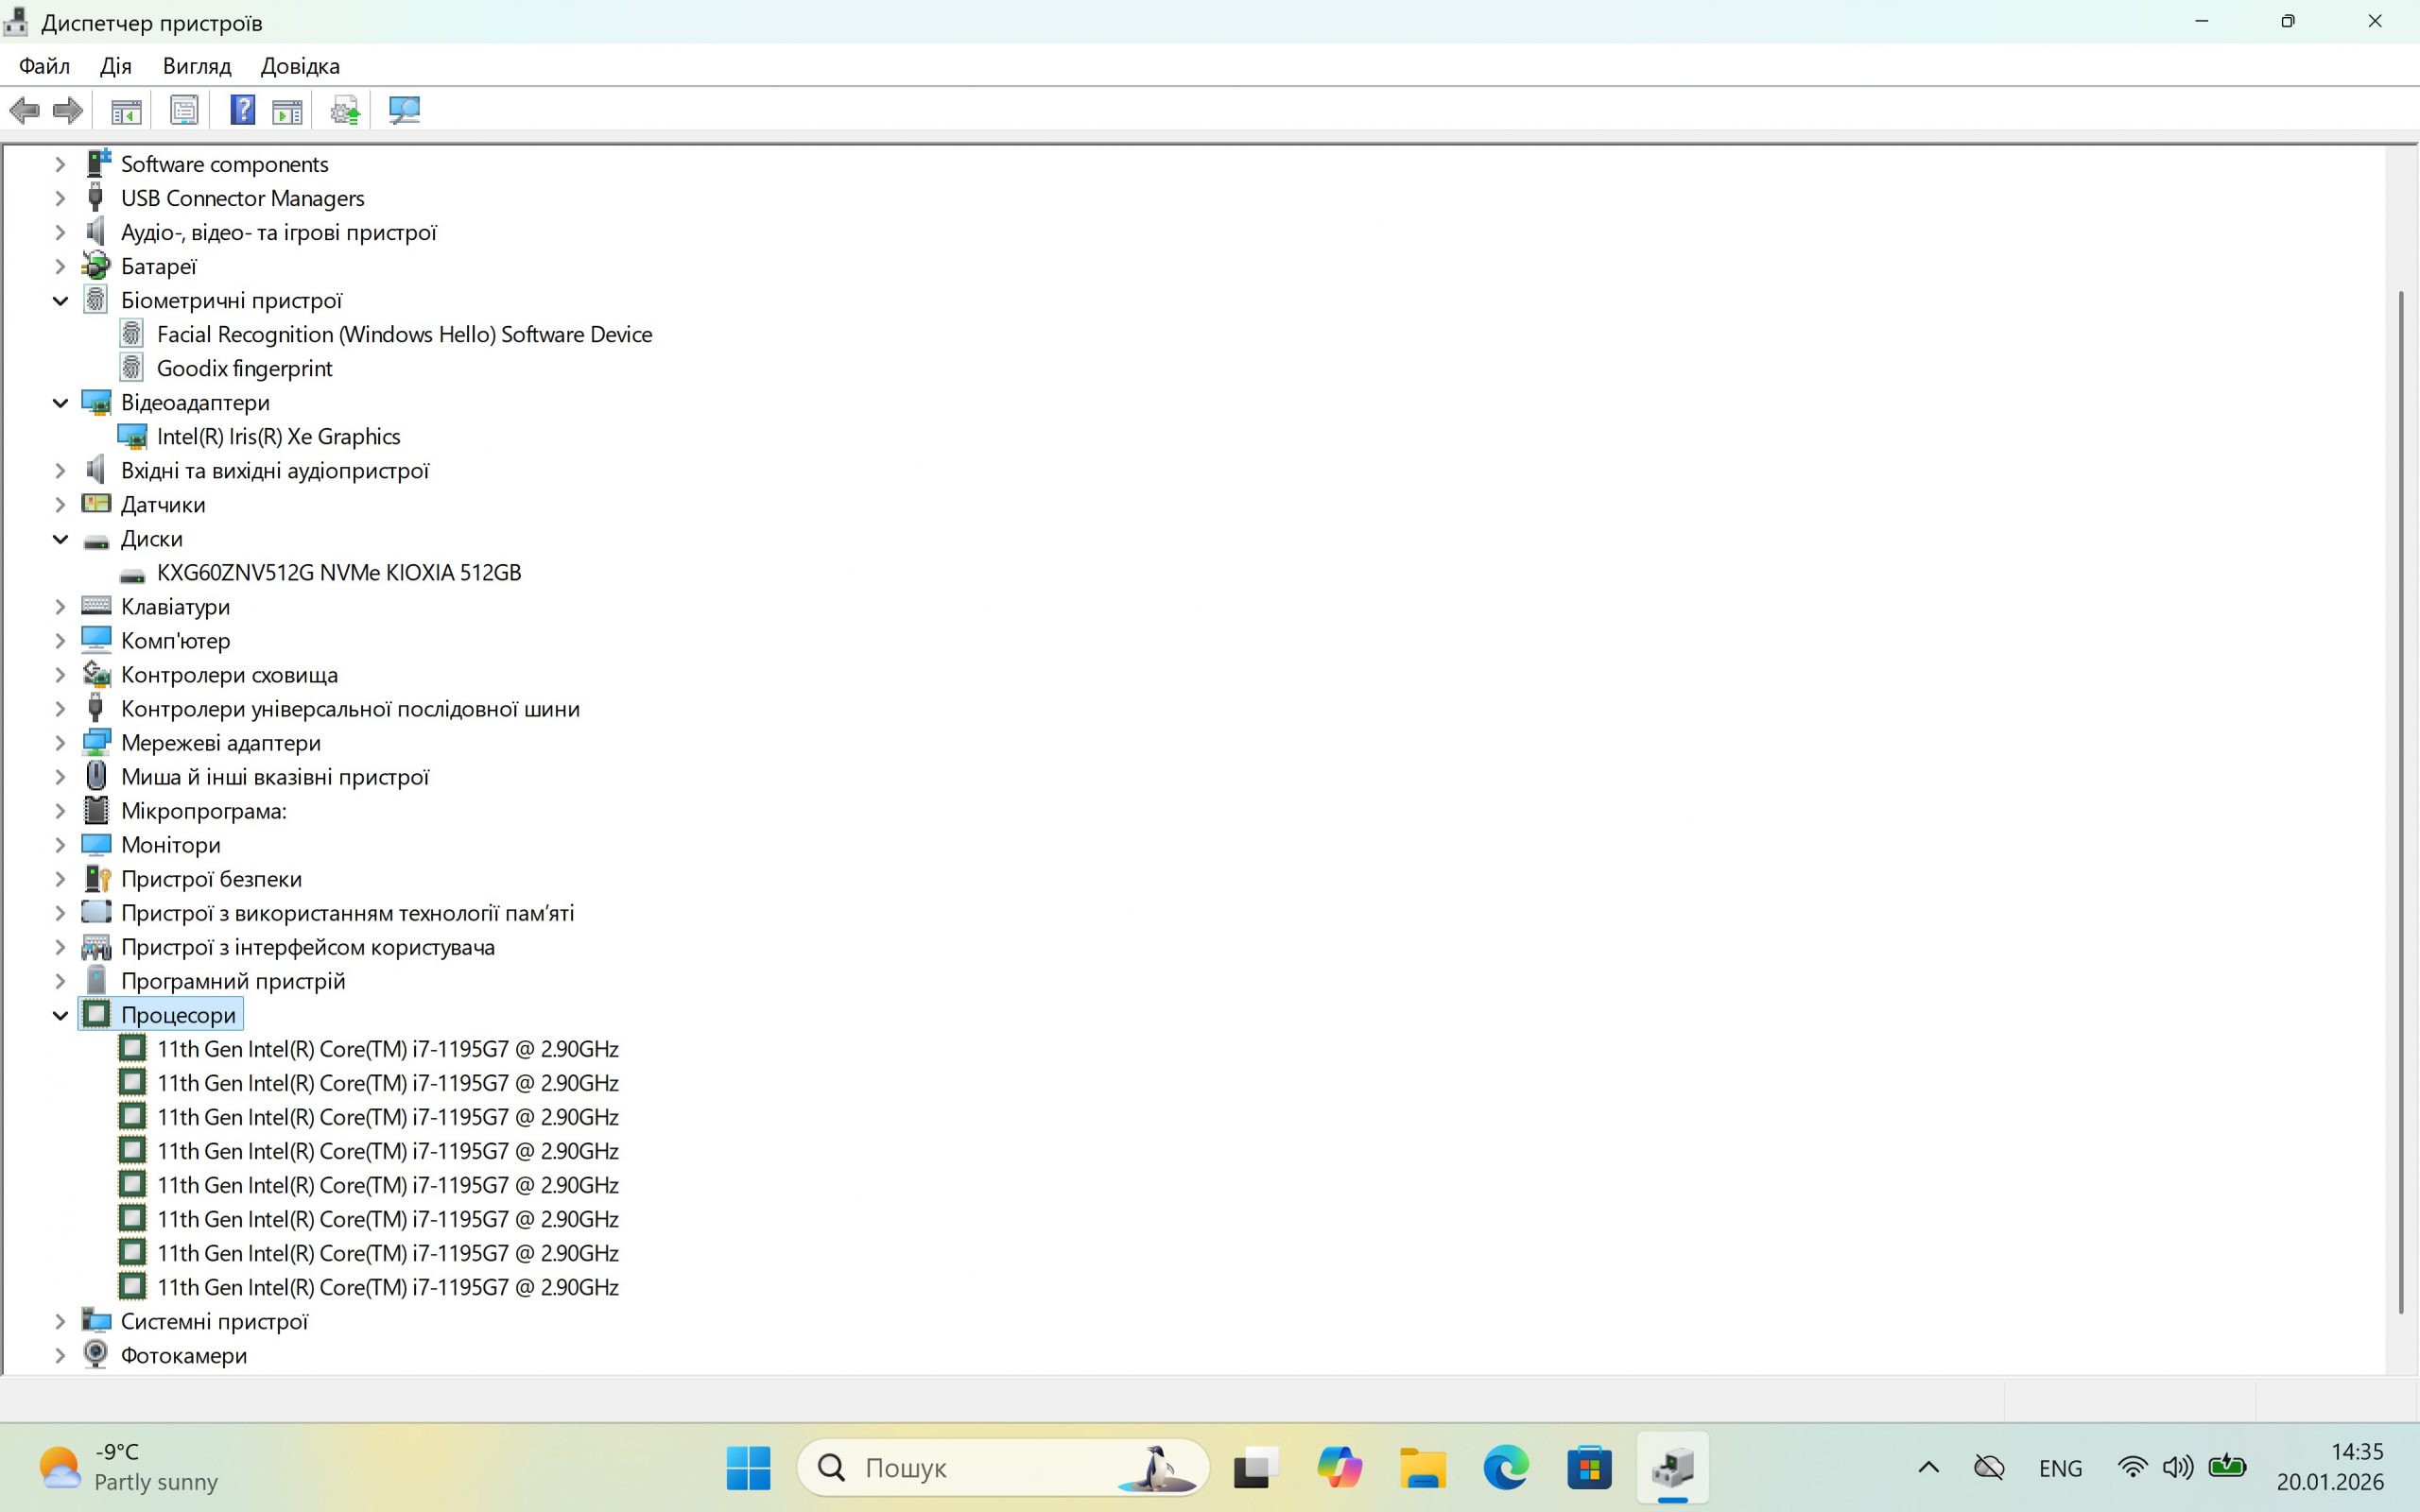The height and width of the screenshot is (1512, 2420).
Task: Collapse the Процесори category
Action: coord(60,1015)
